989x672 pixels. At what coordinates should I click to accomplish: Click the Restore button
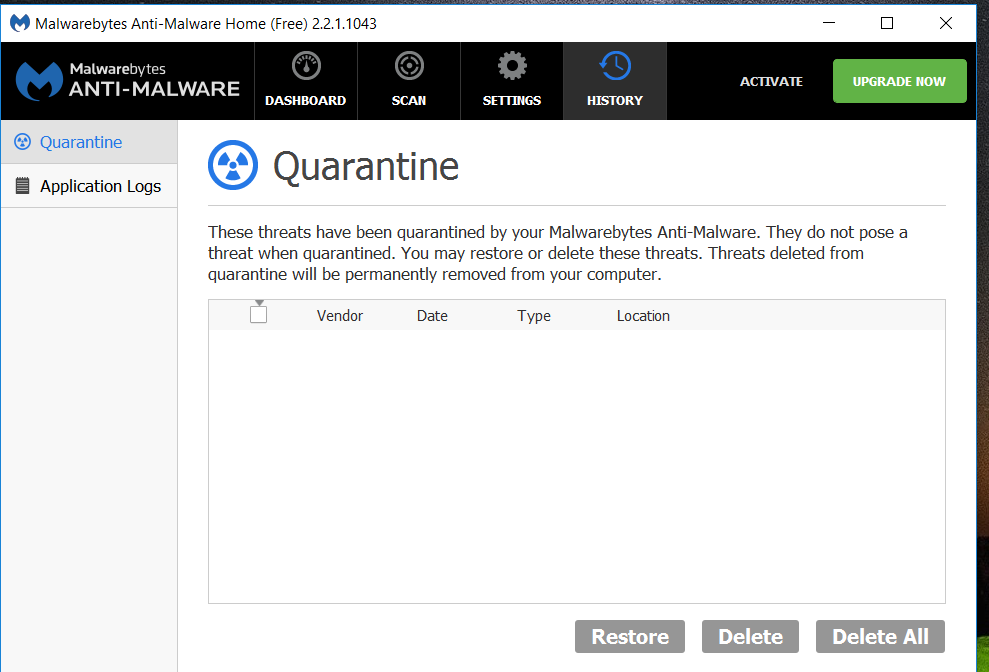click(629, 636)
